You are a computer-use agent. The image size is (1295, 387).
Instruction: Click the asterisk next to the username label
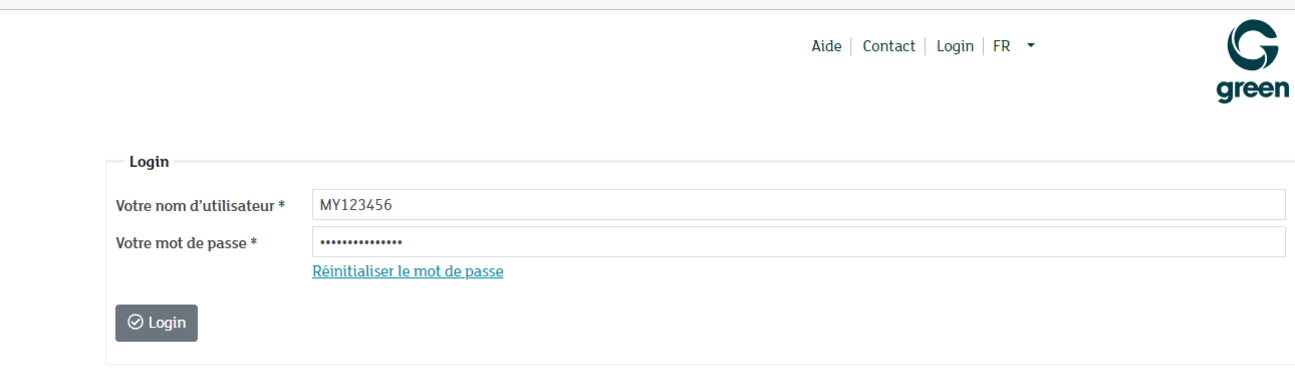point(282,205)
